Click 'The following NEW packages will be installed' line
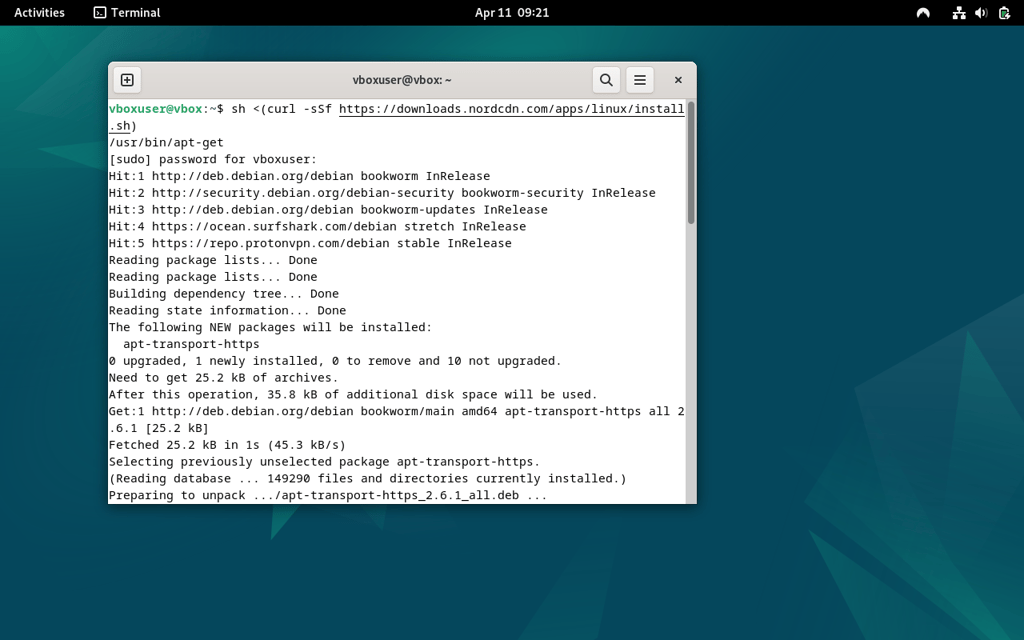1024x640 pixels. (270, 327)
